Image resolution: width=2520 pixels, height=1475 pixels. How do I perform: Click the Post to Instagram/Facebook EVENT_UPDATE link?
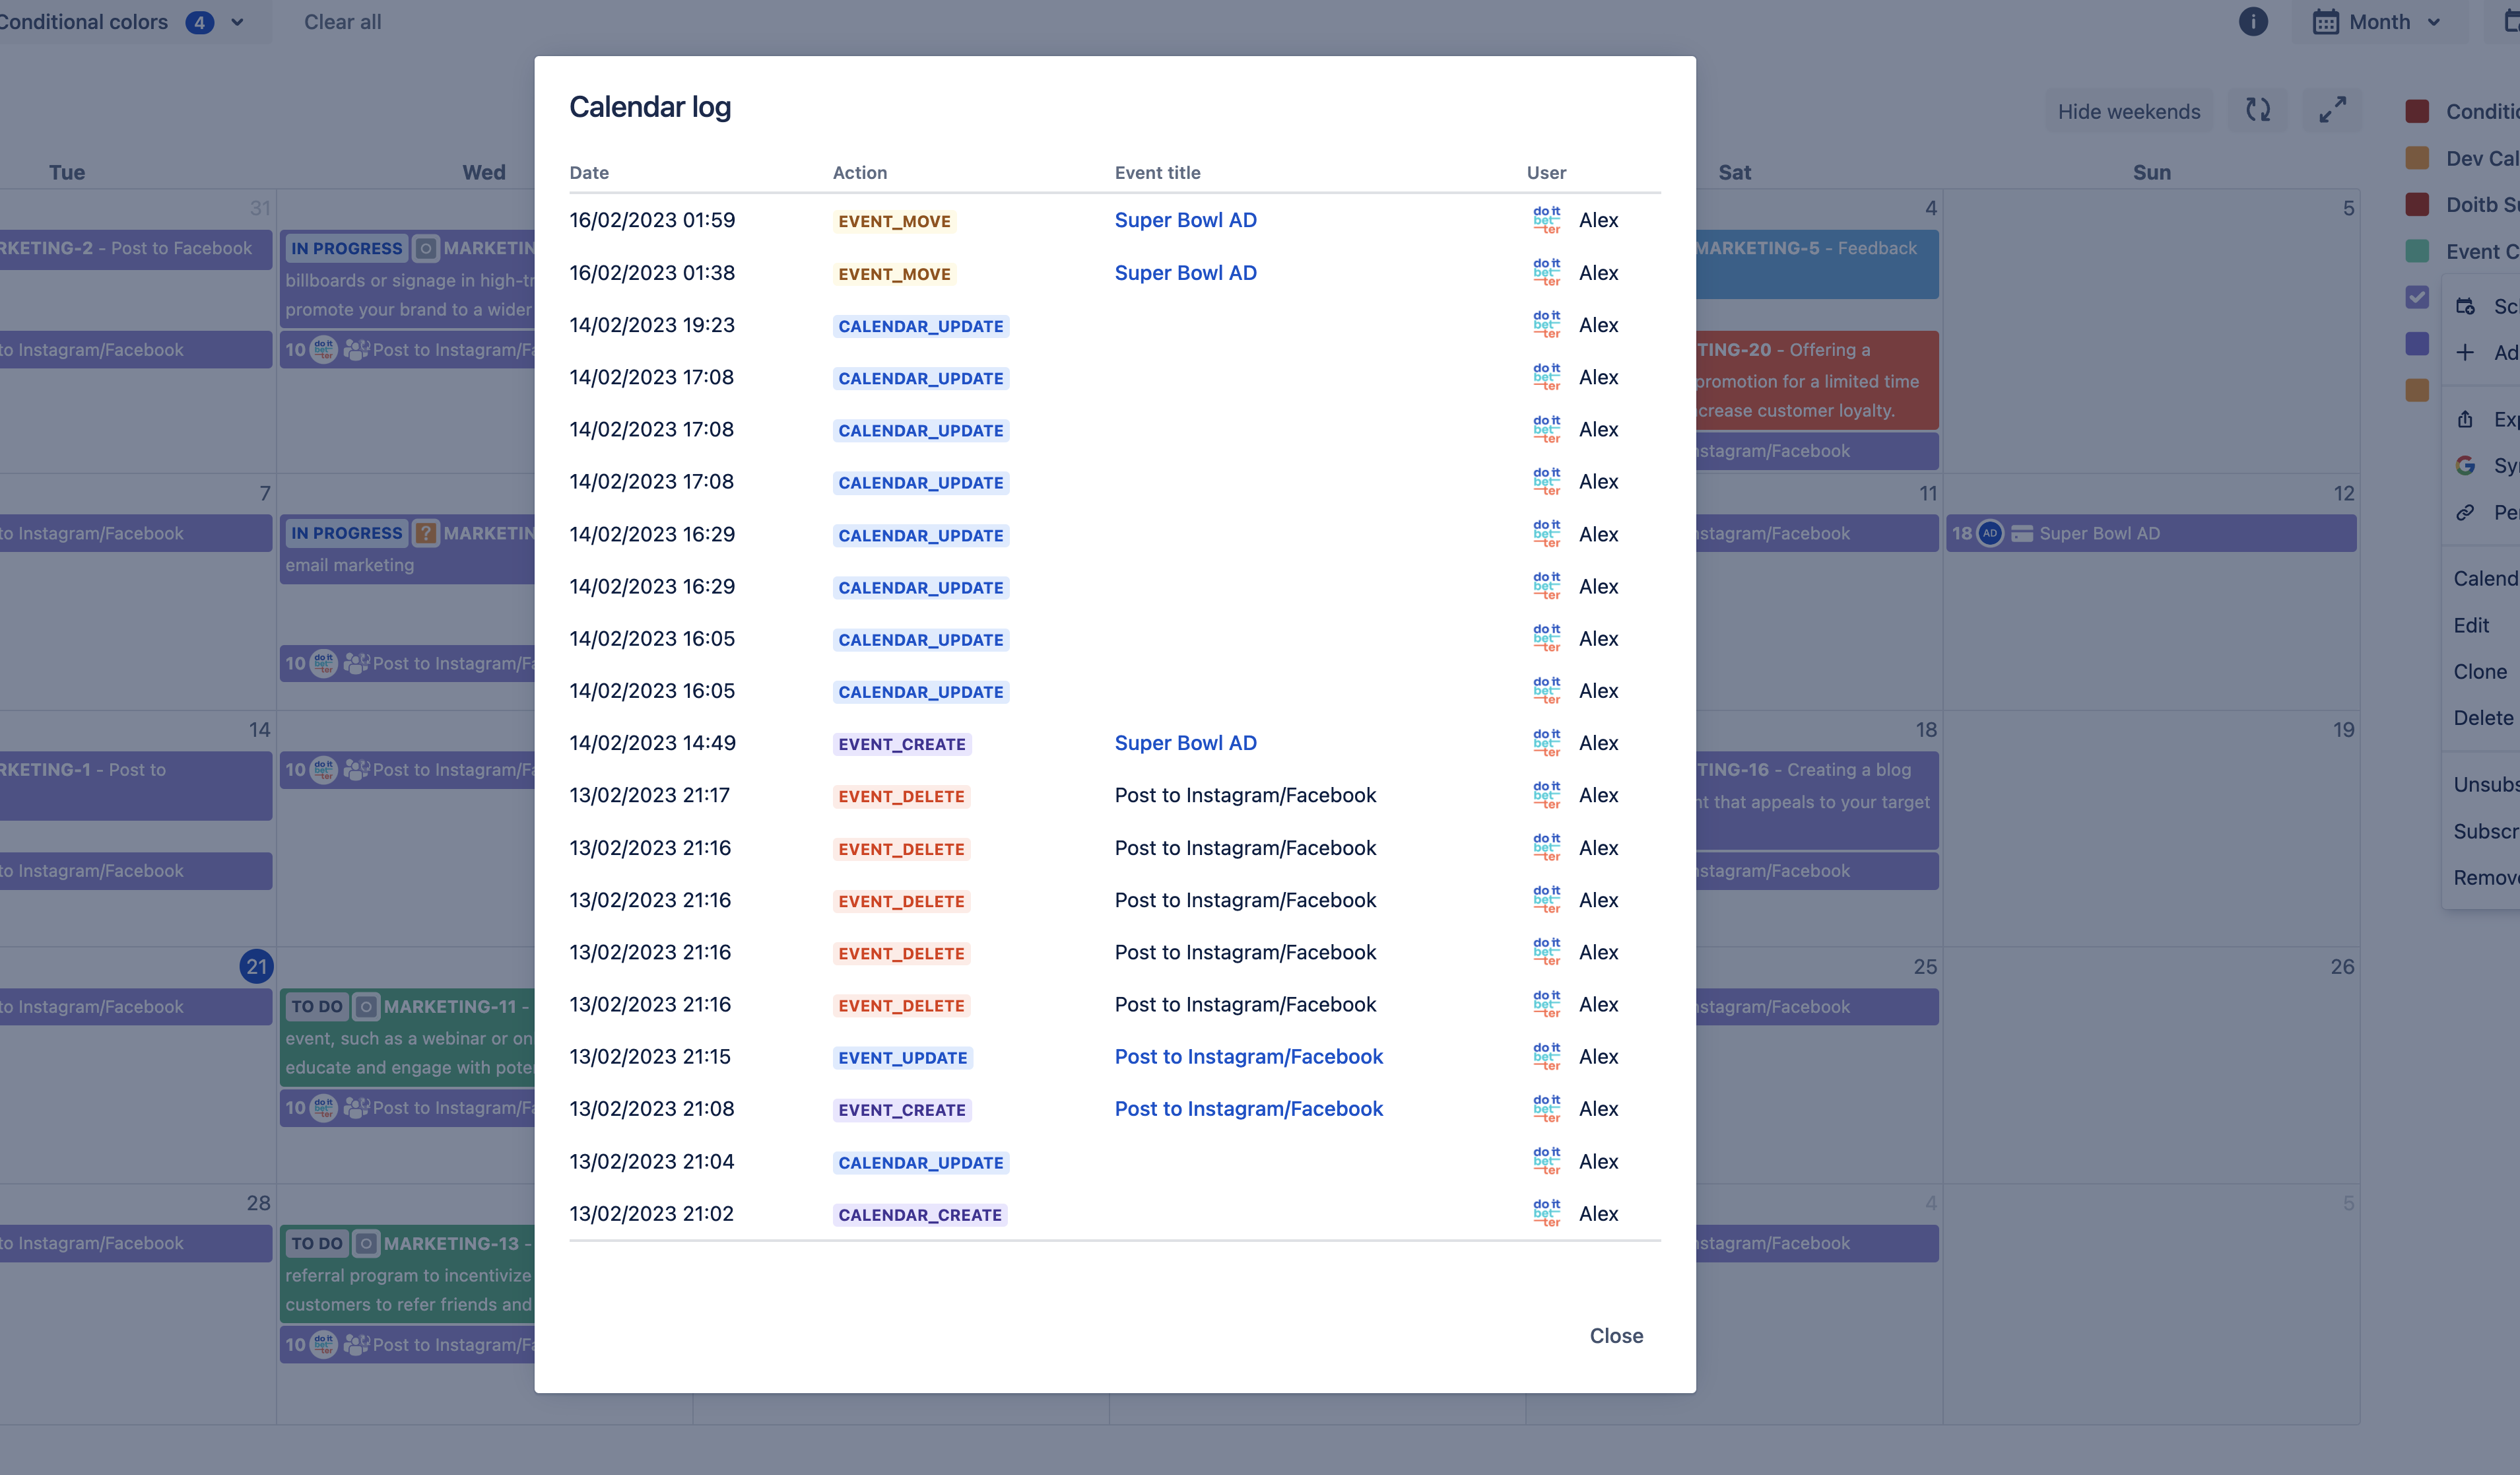[1248, 1057]
